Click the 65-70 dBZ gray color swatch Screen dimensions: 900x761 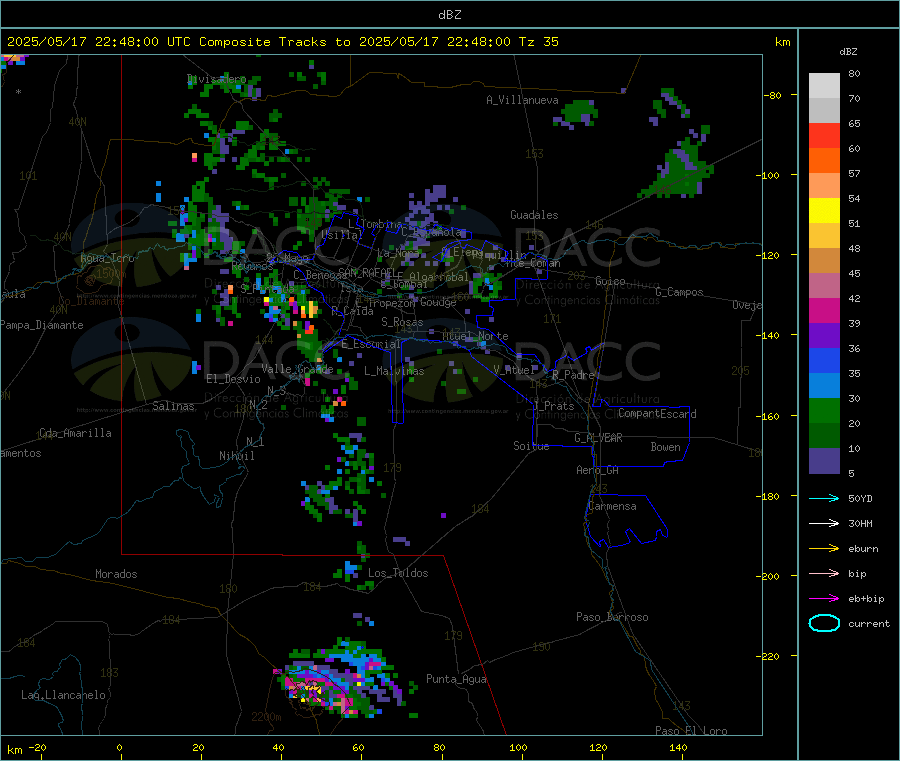point(824,111)
